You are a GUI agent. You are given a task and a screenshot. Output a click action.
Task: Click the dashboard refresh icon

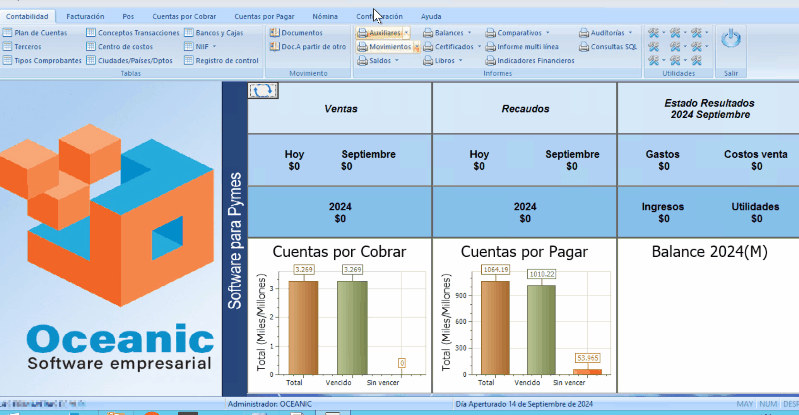point(263,90)
